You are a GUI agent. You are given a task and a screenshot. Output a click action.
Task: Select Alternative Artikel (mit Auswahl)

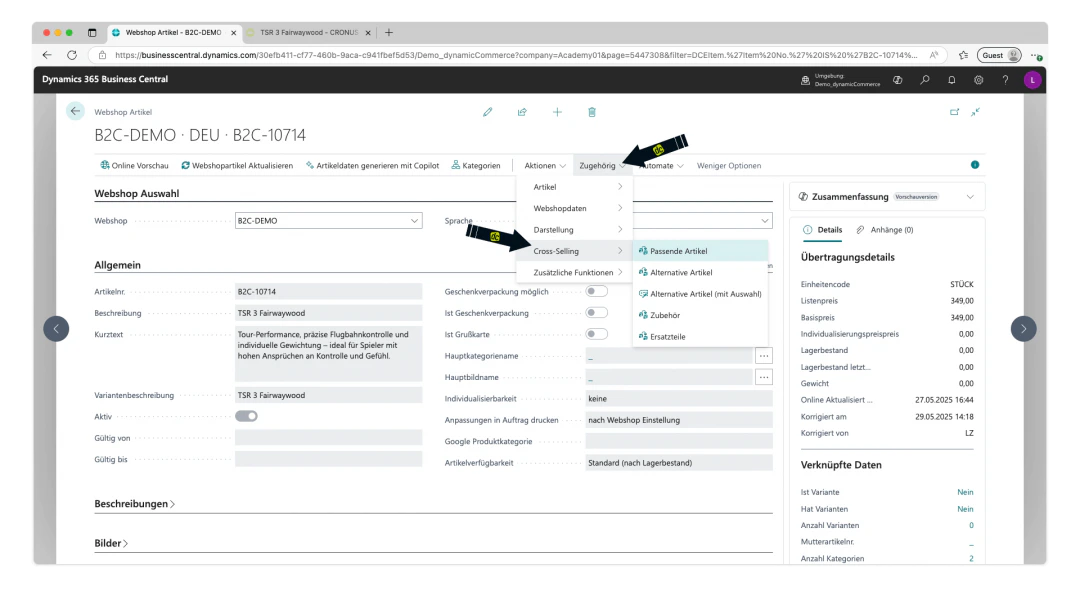(x=700, y=293)
